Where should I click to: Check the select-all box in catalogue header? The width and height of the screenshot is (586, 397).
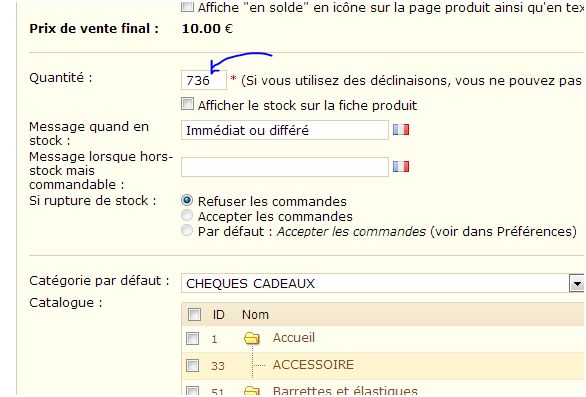click(194, 314)
